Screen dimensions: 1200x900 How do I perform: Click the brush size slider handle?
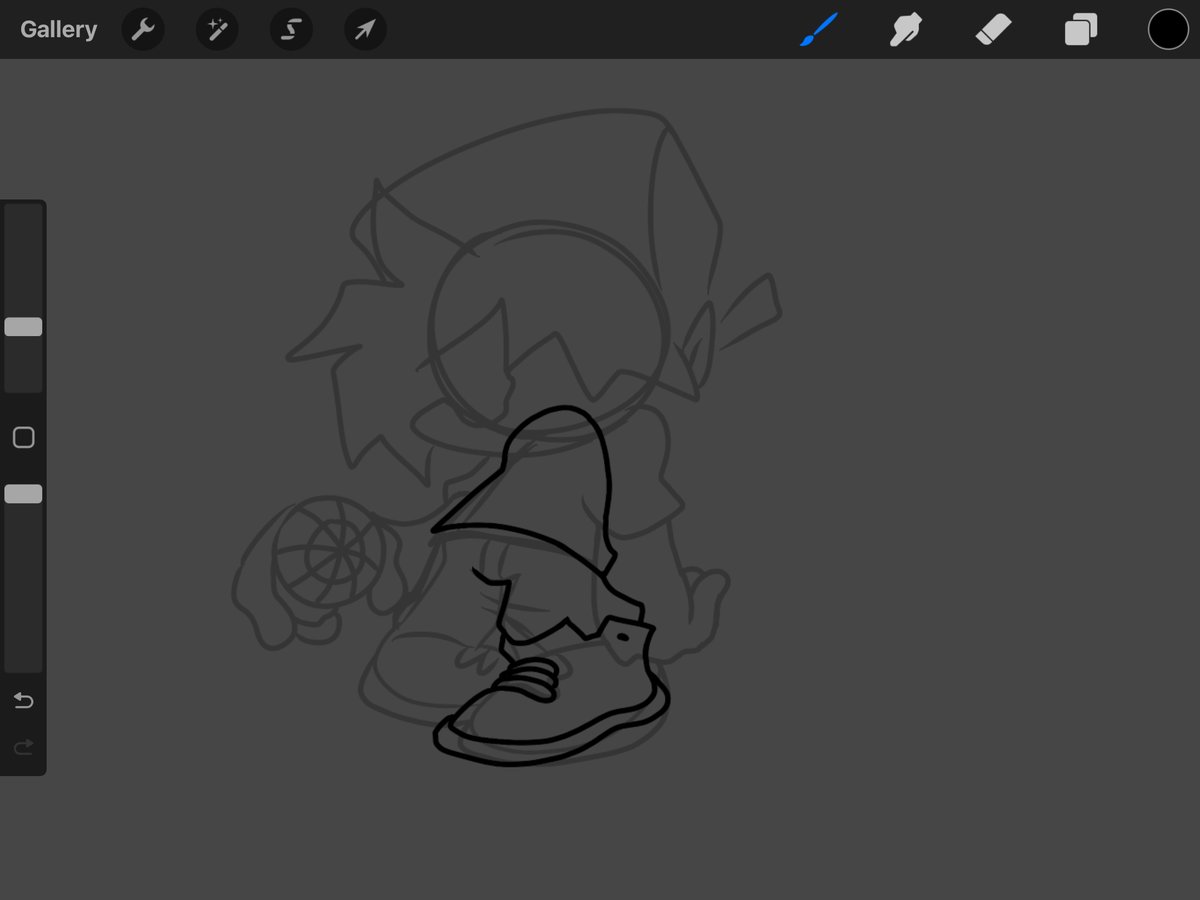click(23, 327)
